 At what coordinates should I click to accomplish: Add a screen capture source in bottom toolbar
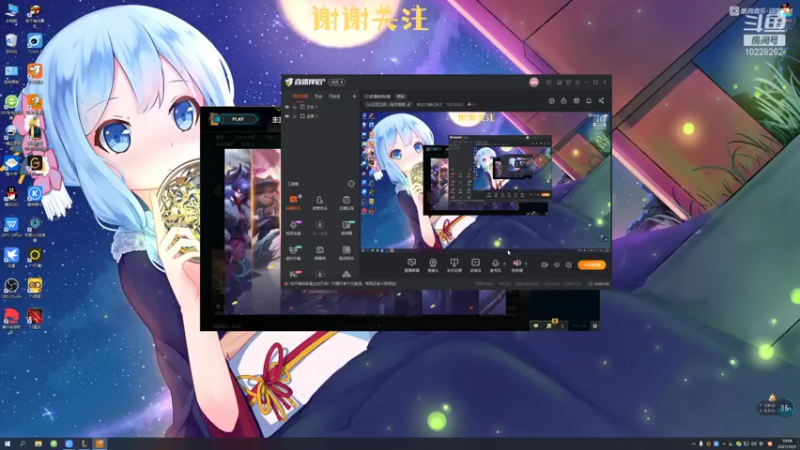[411, 264]
